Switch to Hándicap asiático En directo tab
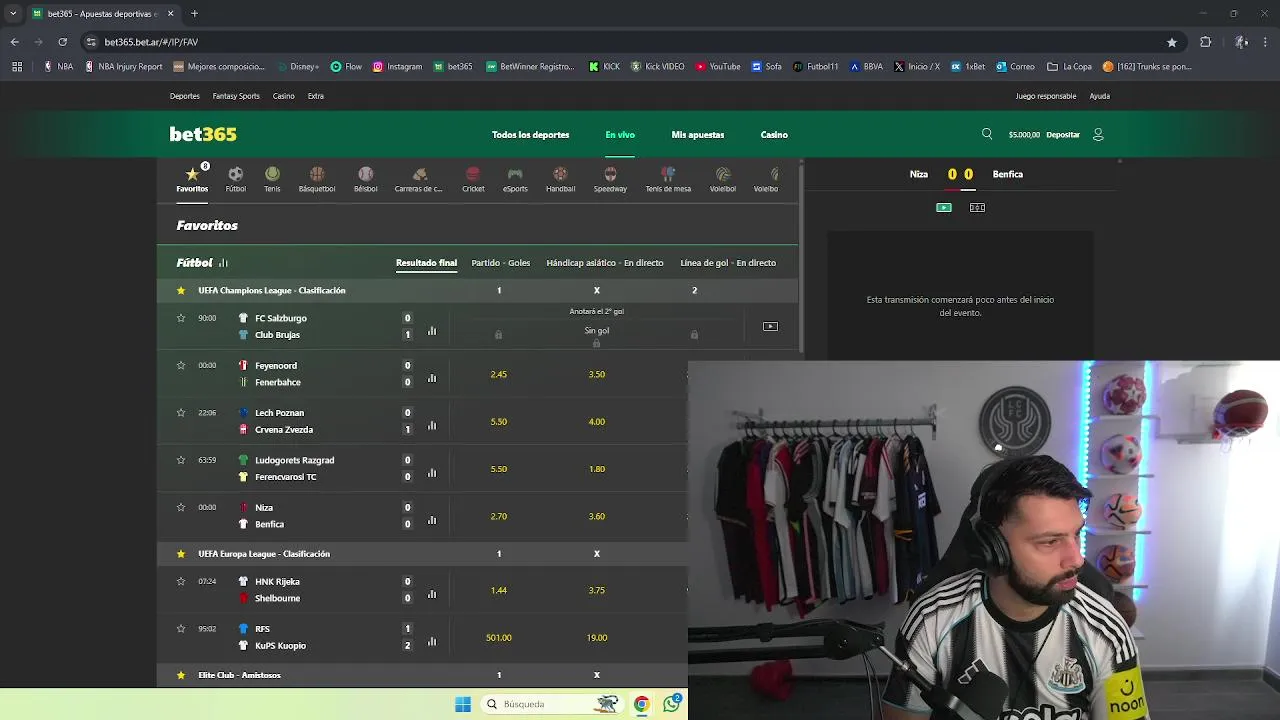Screen dimensions: 1280x720 coord(605,263)
